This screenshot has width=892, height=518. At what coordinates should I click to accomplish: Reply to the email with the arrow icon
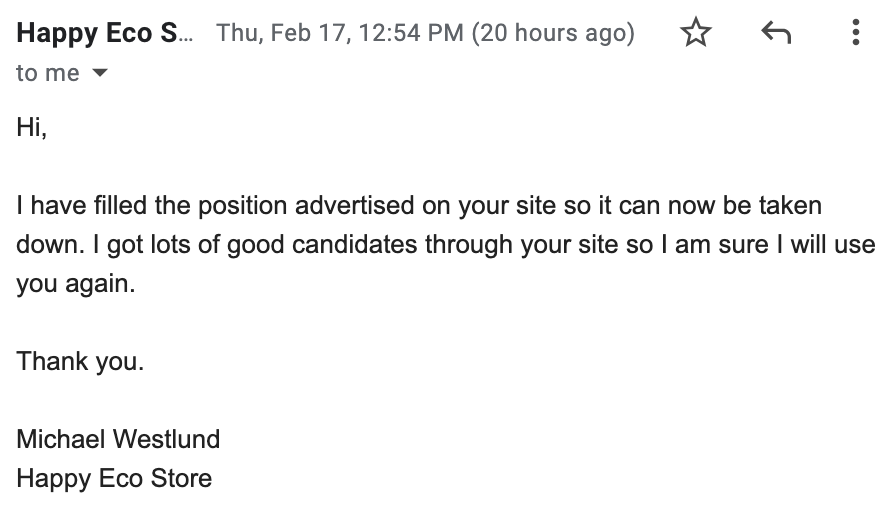click(776, 34)
